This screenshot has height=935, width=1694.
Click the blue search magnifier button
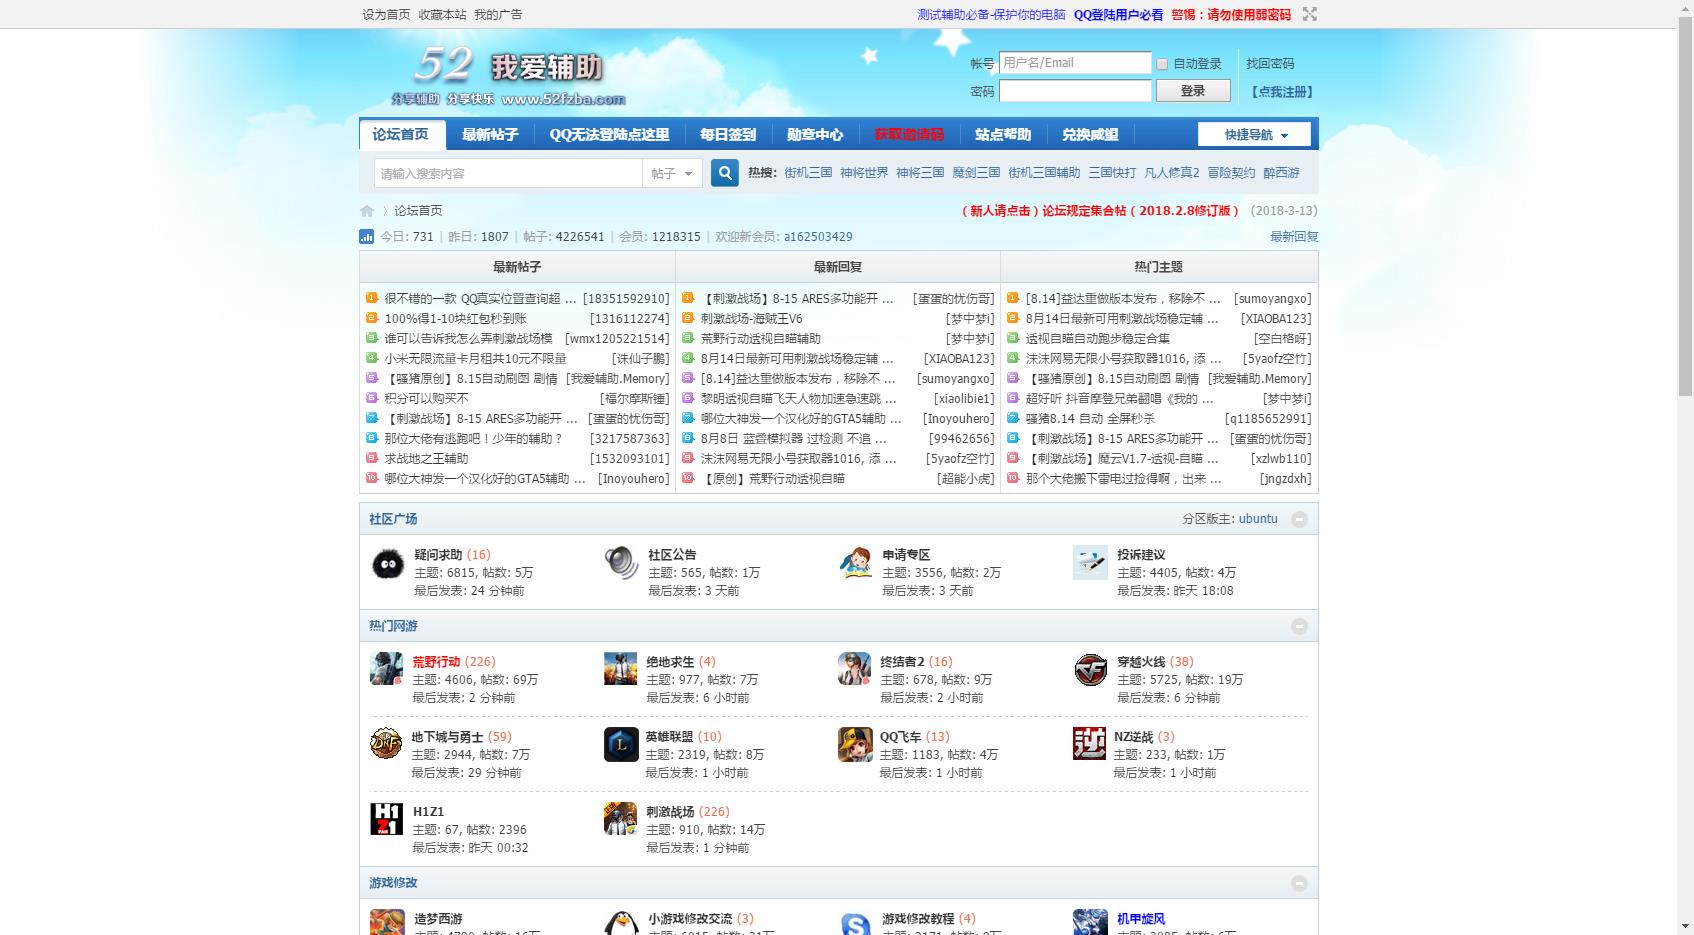point(725,173)
